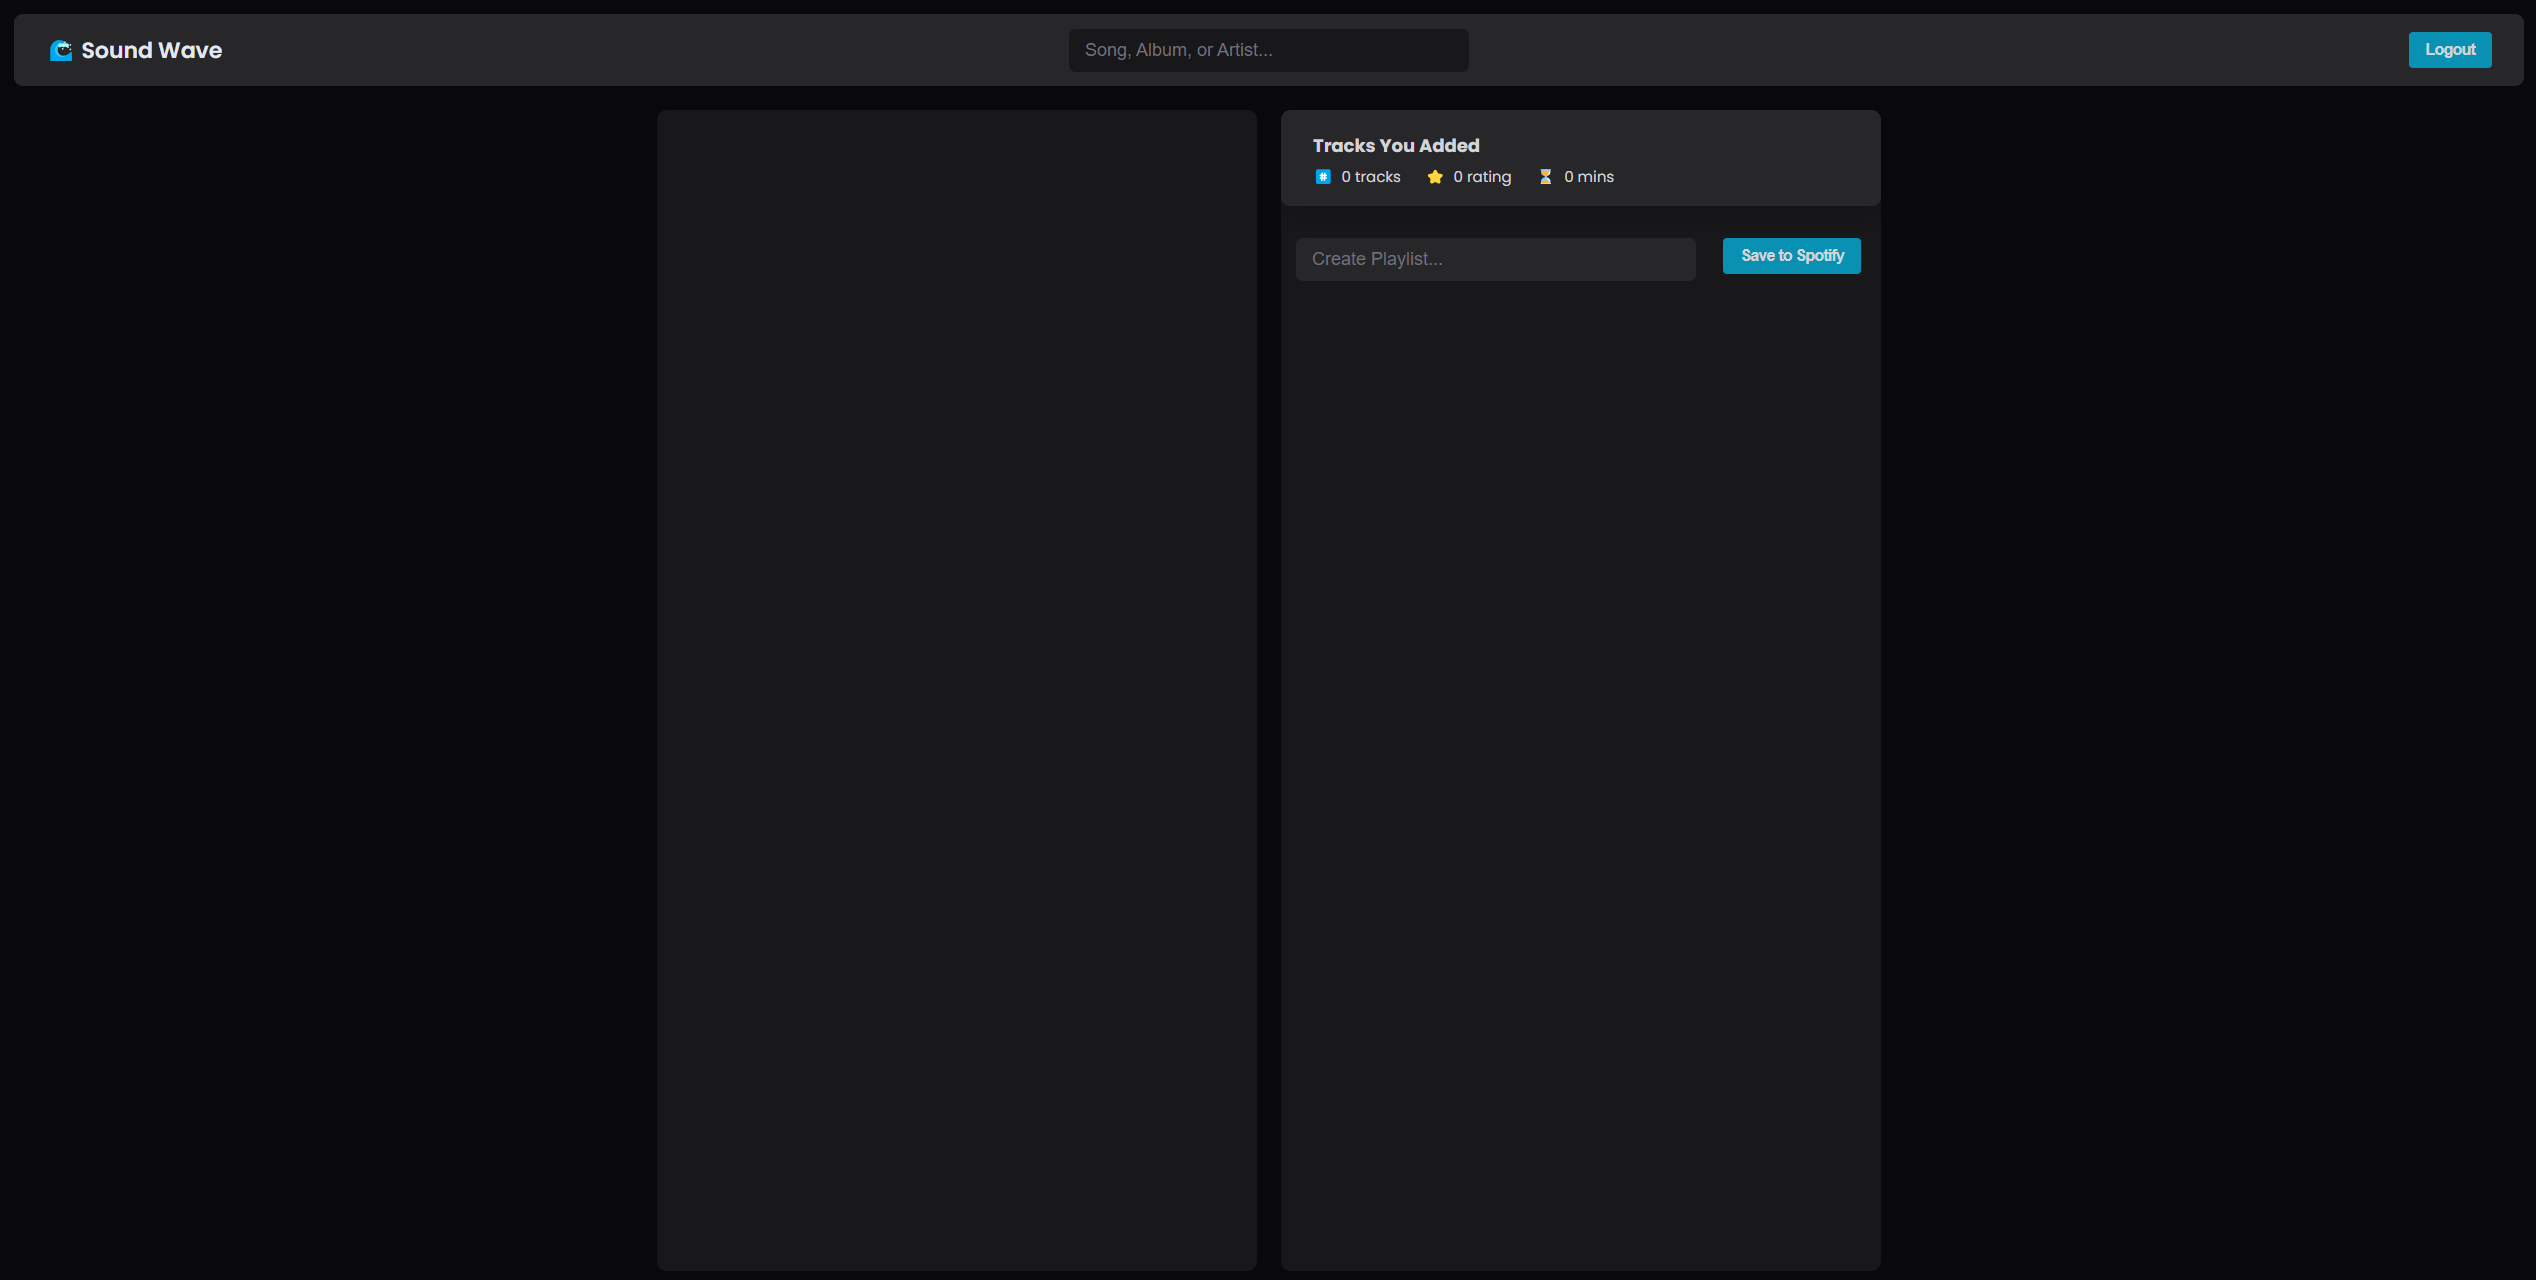Click the hourglass duration icon
This screenshot has height=1280, width=2536.
[x=1545, y=177]
